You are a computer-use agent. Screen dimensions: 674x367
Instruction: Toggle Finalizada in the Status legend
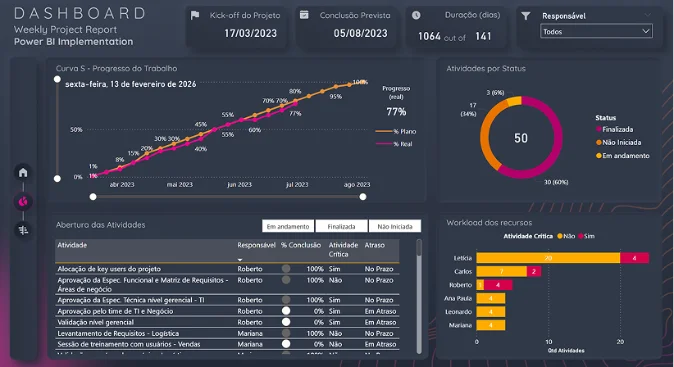point(614,129)
